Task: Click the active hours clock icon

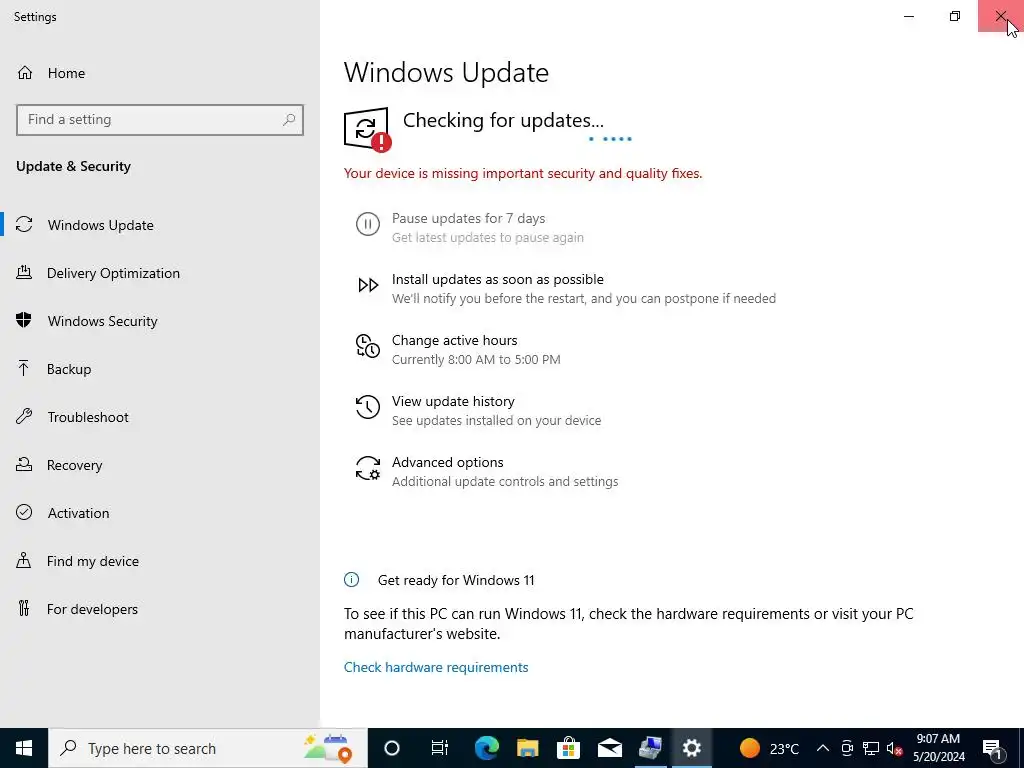Action: (x=368, y=346)
